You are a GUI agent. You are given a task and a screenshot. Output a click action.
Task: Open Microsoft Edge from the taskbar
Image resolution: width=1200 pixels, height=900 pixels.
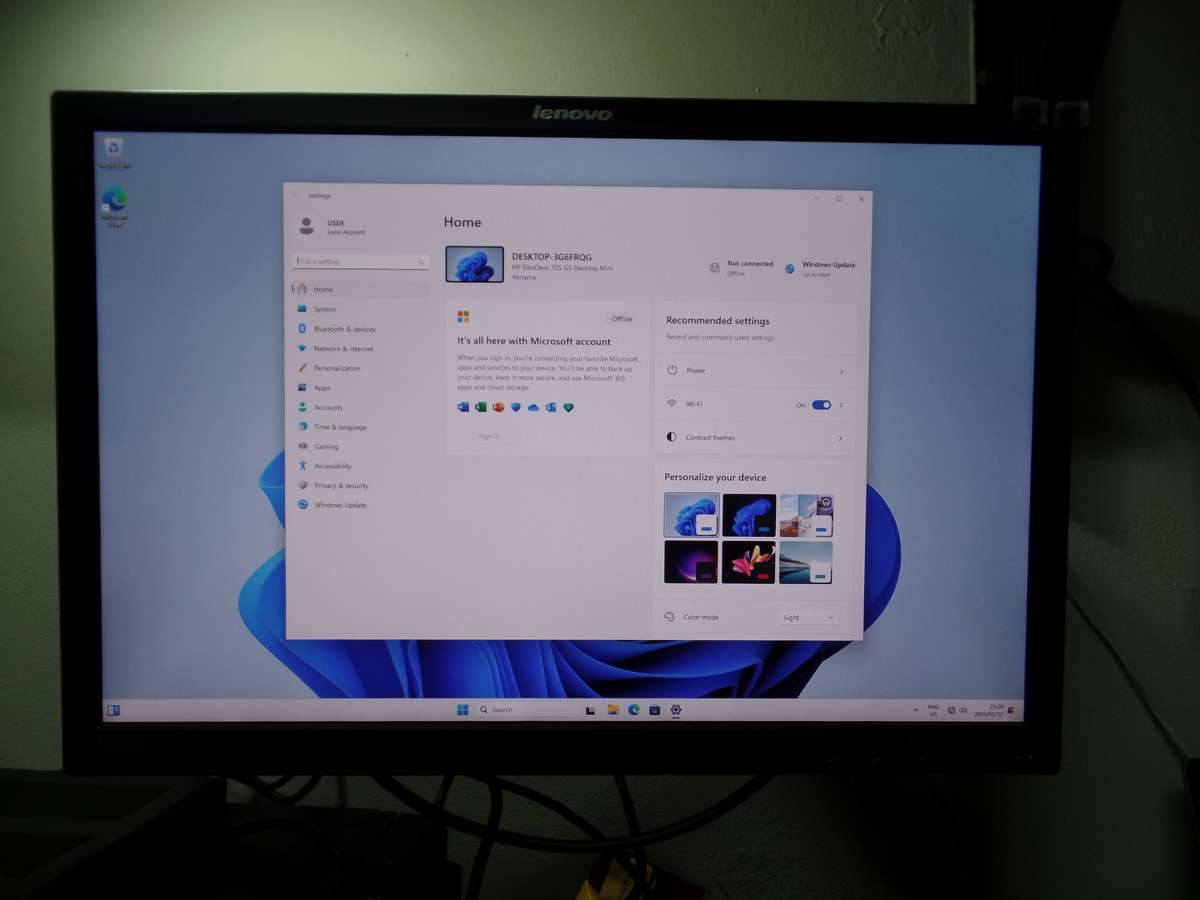click(633, 710)
